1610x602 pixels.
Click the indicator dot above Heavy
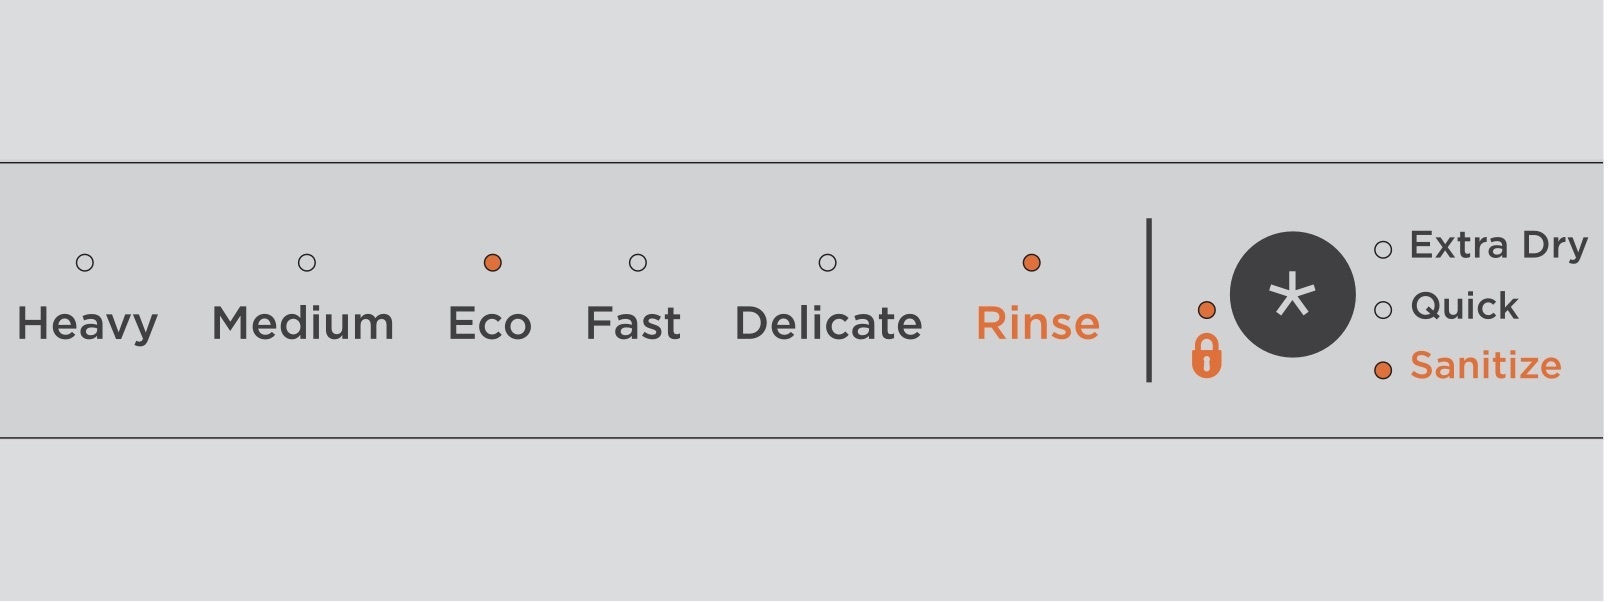(85, 263)
